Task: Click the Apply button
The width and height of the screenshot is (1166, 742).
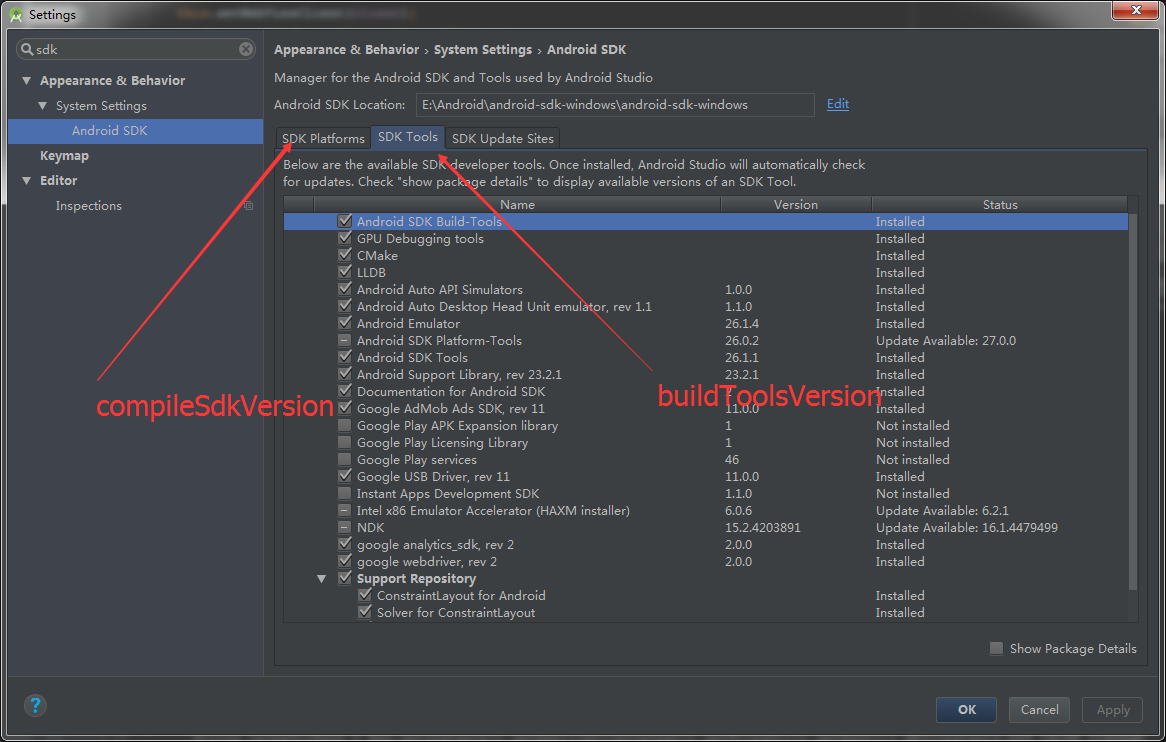Action: click(x=1112, y=709)
